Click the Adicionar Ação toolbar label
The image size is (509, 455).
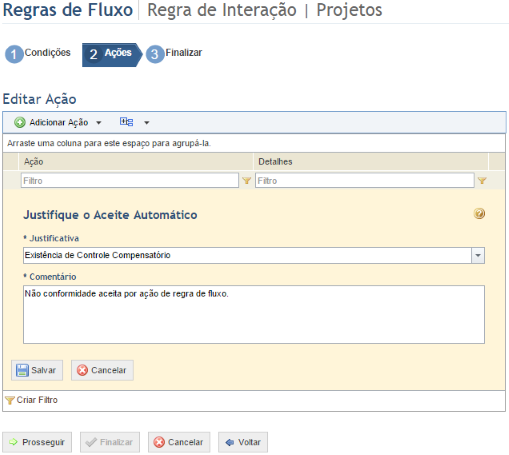(59, 122)
